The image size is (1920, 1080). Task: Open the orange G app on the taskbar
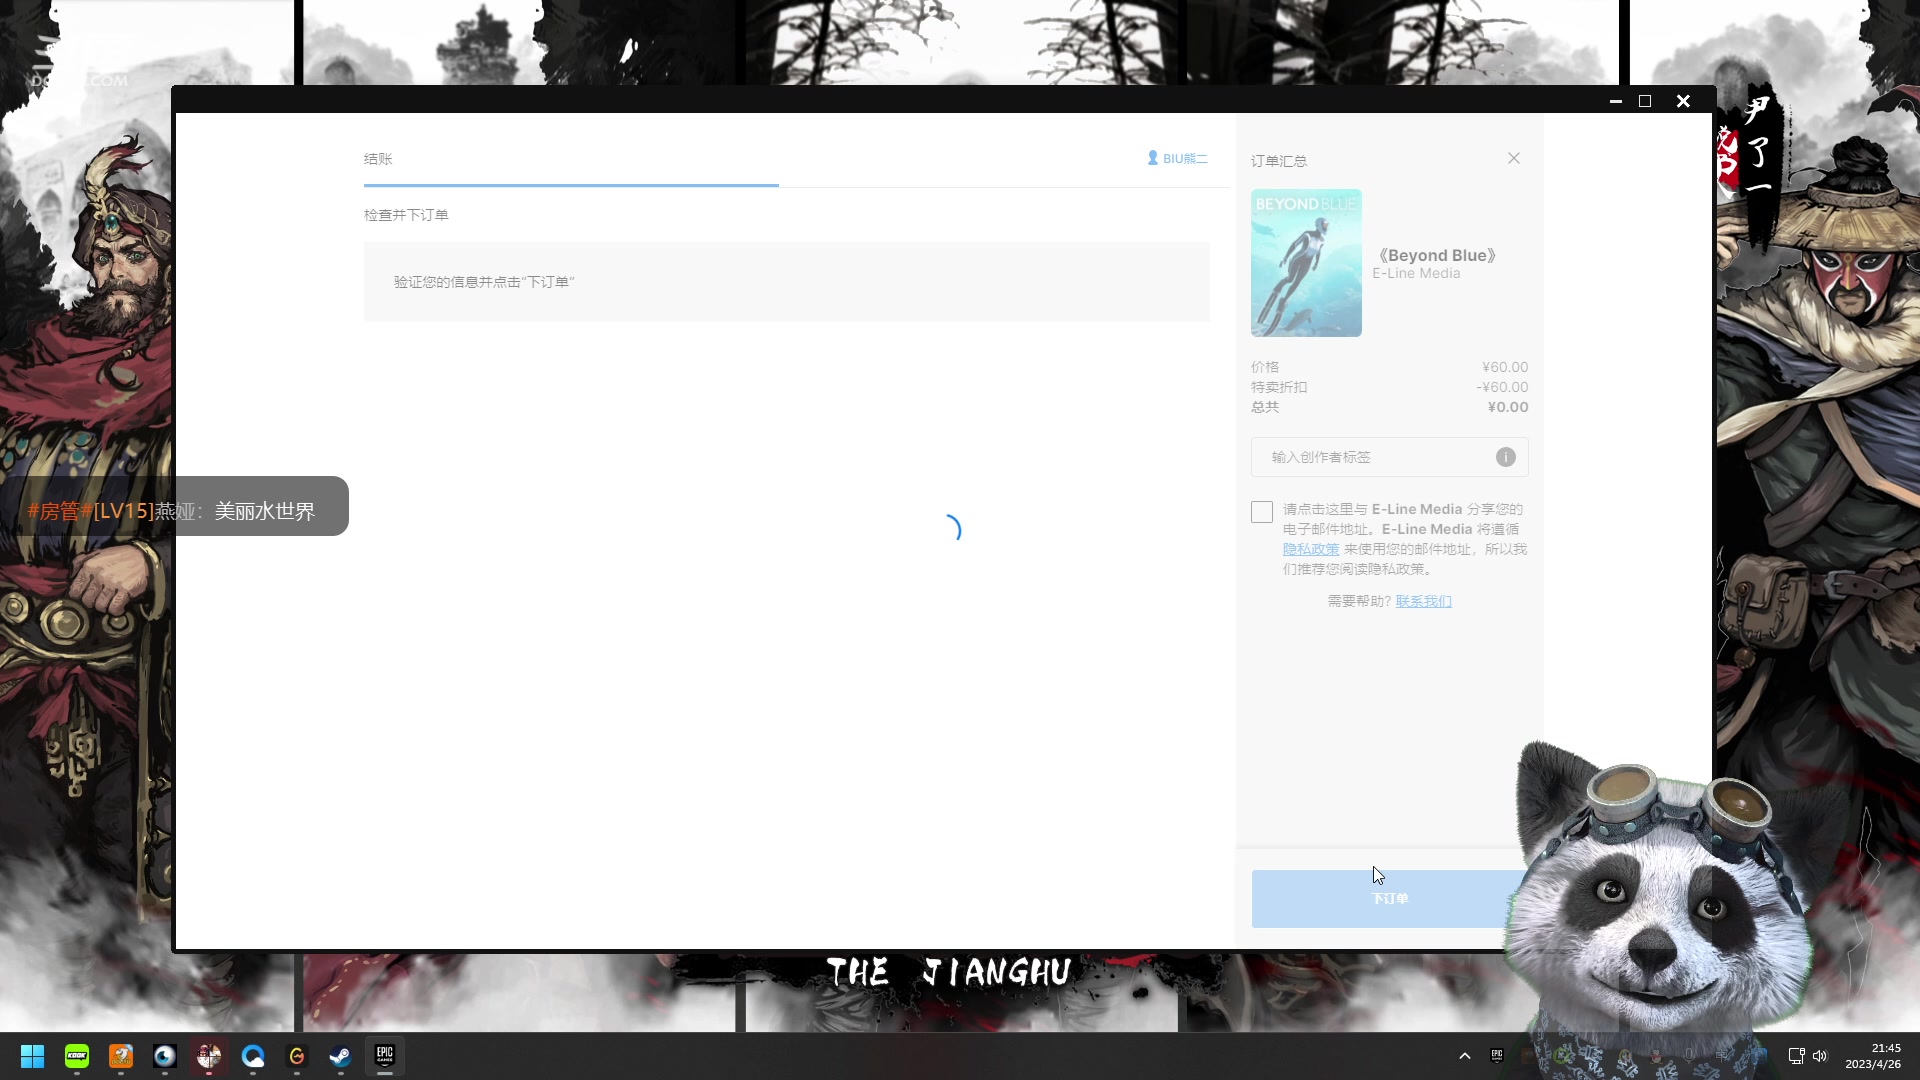point(297,1056)
